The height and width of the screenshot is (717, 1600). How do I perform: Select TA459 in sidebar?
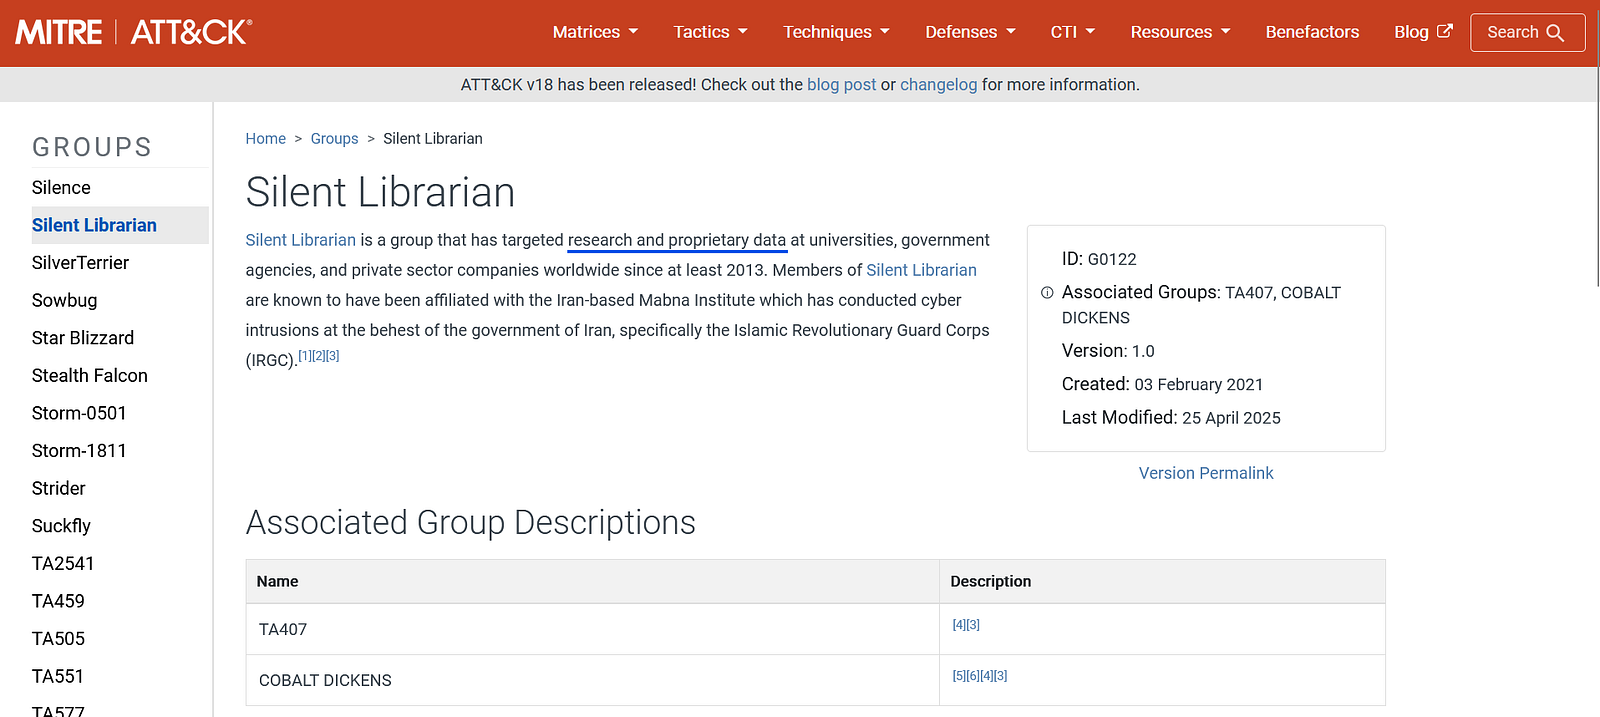click(x=58, y=601)
